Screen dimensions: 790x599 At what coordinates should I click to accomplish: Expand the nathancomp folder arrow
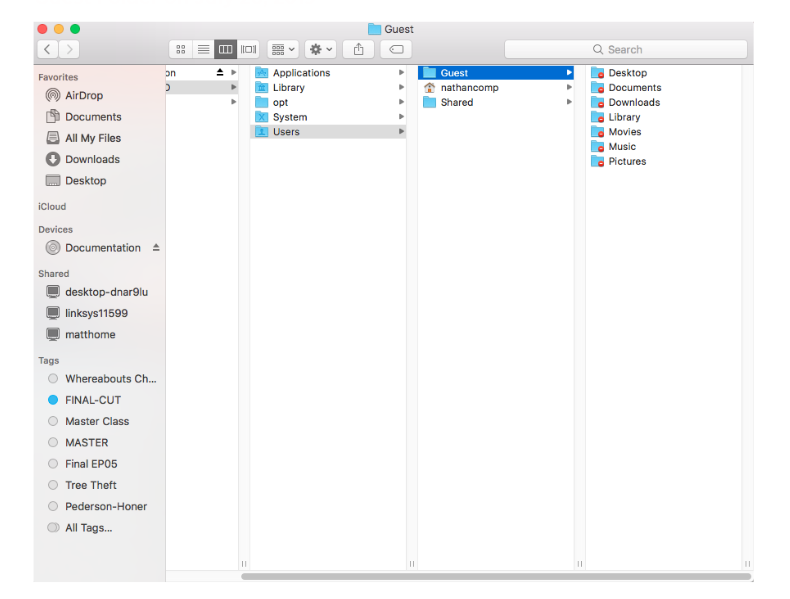click(569, 88)
